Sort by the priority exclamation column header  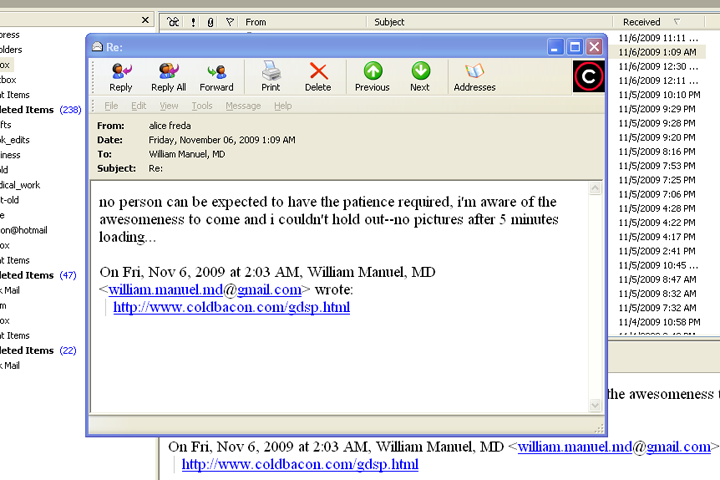point(193,22)
